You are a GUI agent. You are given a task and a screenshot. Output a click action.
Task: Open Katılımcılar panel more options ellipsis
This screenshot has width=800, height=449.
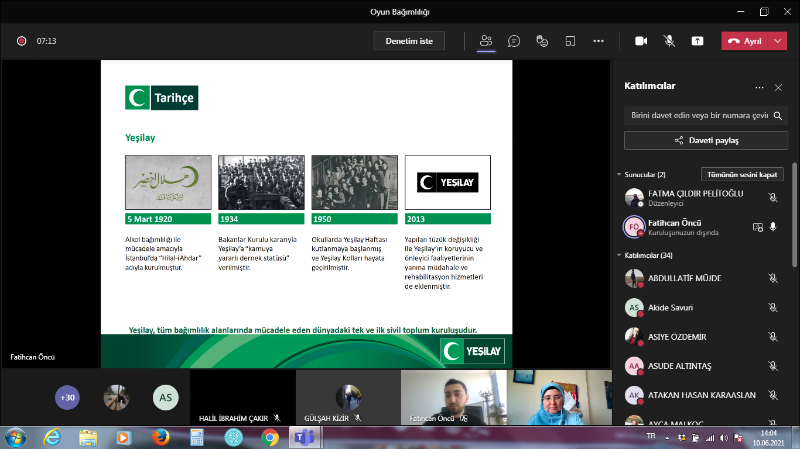pyautogui.click(x=759, y=87)
